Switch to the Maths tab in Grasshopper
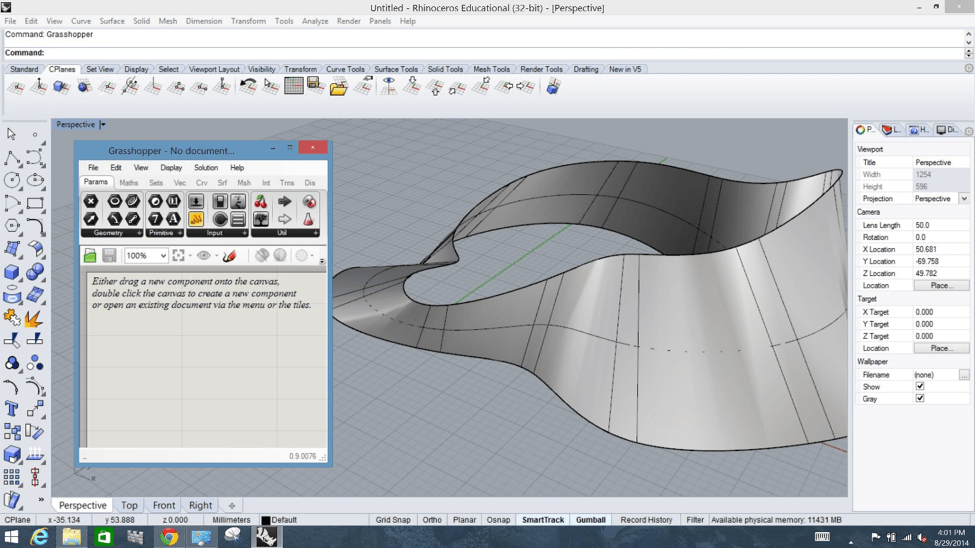The width and height of the screenshot is (975, 548). point(129,183)
